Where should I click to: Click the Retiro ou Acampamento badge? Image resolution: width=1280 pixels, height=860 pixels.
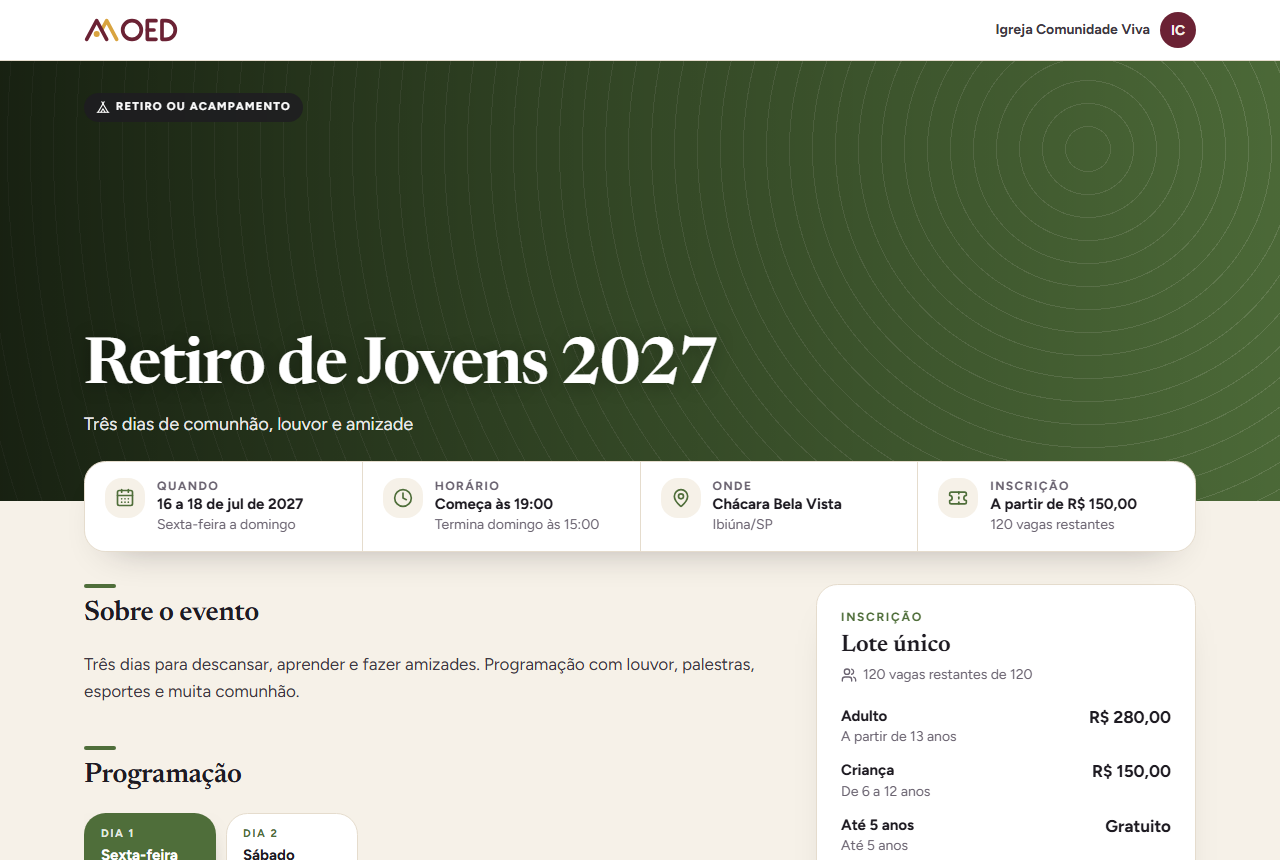193,107
